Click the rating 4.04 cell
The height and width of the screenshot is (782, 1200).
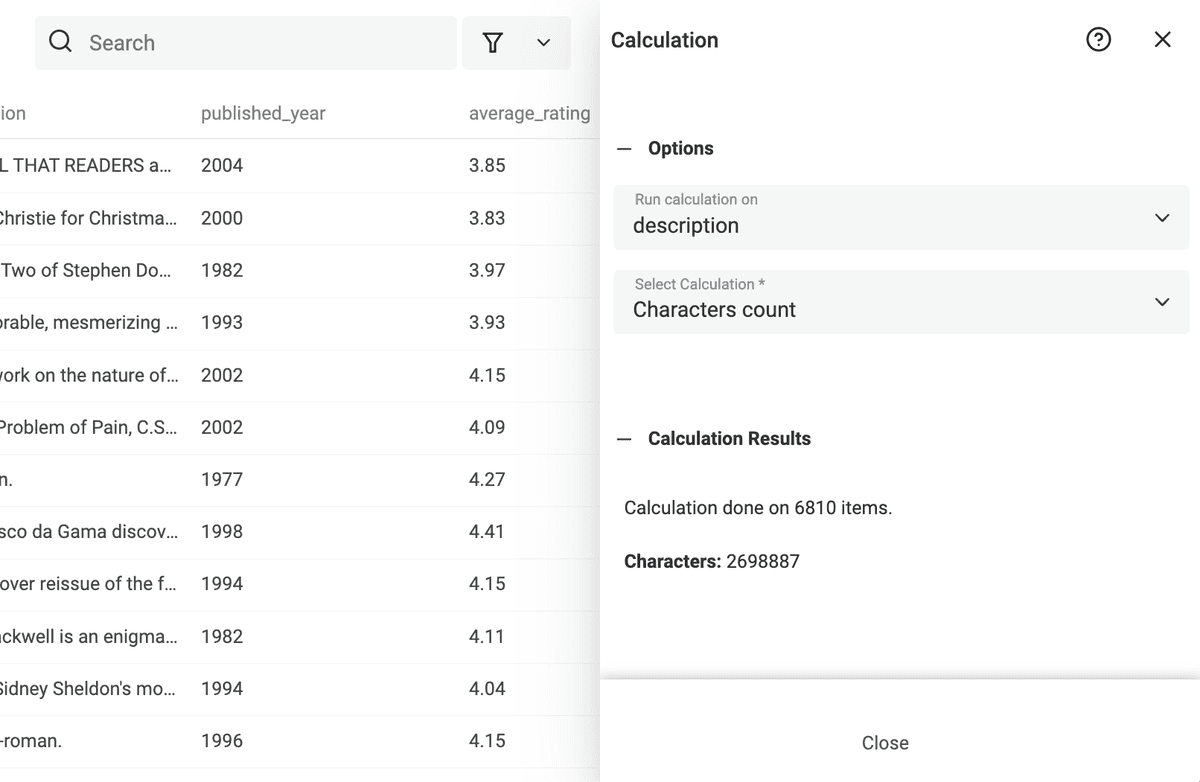[487, 688]
